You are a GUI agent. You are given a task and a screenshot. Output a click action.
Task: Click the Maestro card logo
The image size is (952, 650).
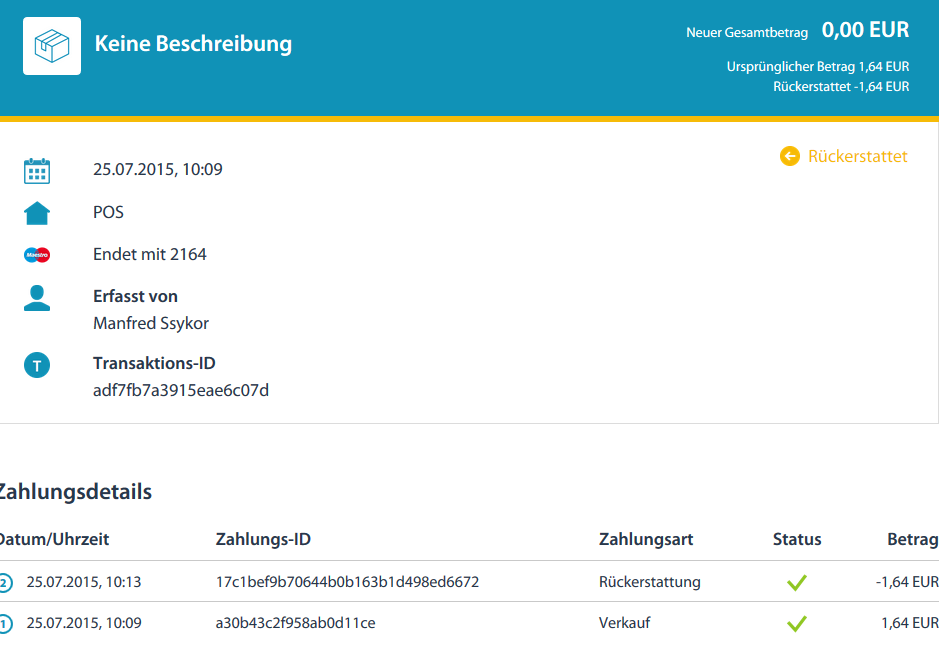point(37,255)
